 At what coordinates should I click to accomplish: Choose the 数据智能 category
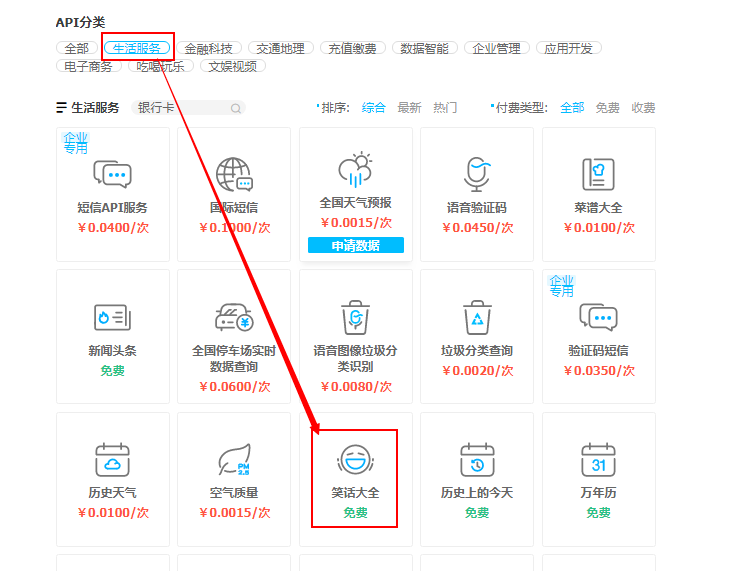[x=425, y=49]
